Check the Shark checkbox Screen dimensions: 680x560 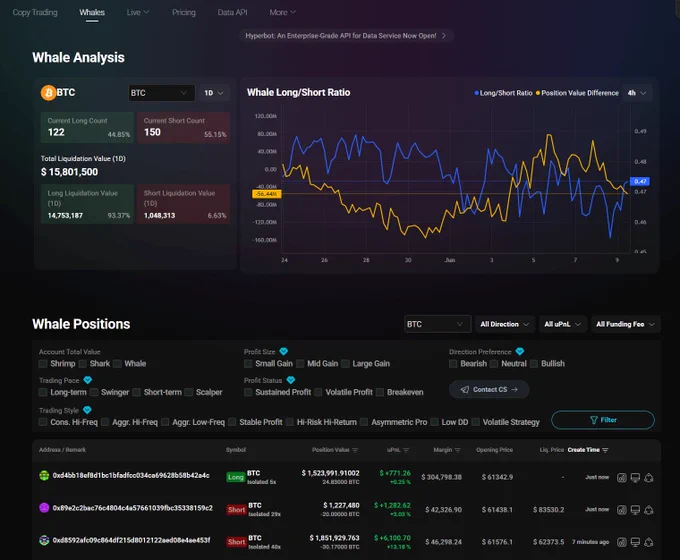tap(83, 364)
